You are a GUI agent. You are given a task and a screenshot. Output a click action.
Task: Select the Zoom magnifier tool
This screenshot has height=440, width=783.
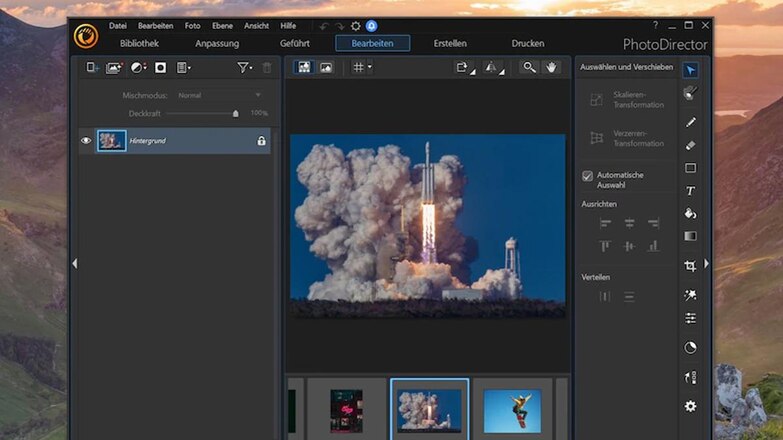tap(529, 67)
